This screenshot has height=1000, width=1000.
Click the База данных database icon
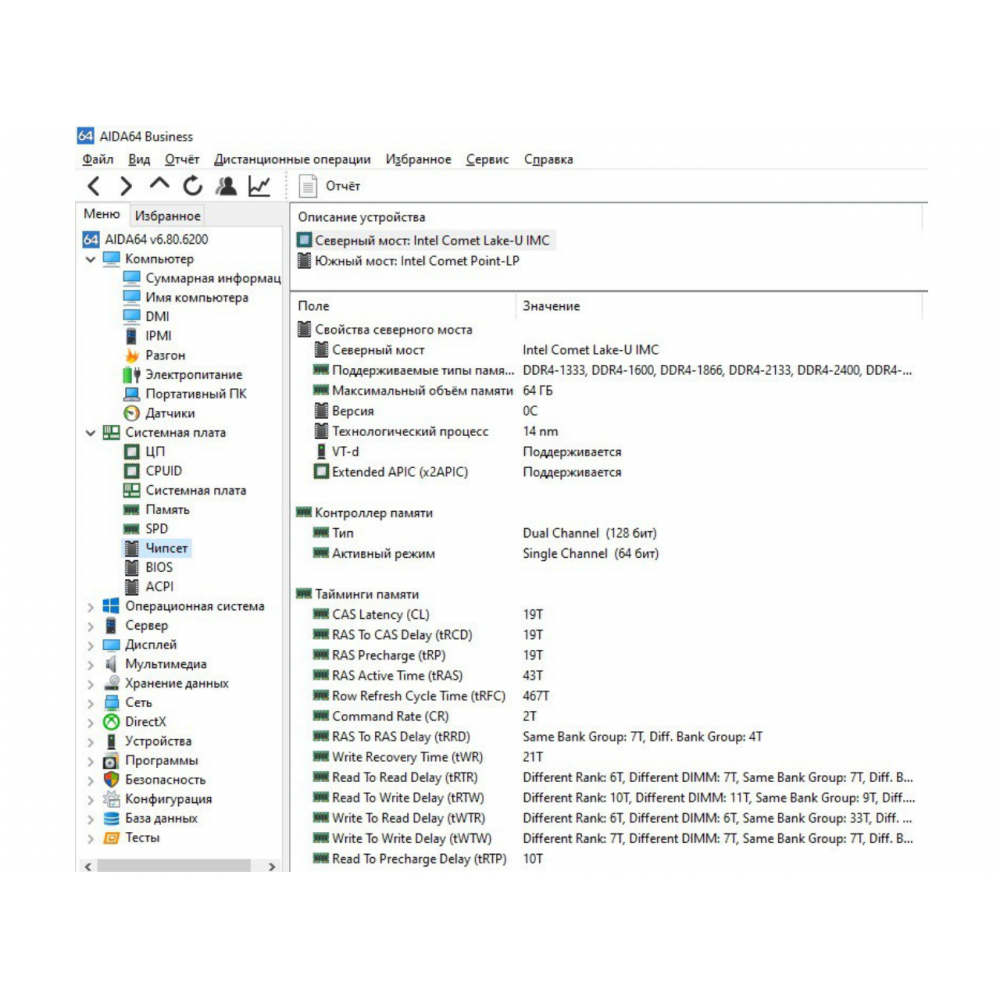pos(112,818)
